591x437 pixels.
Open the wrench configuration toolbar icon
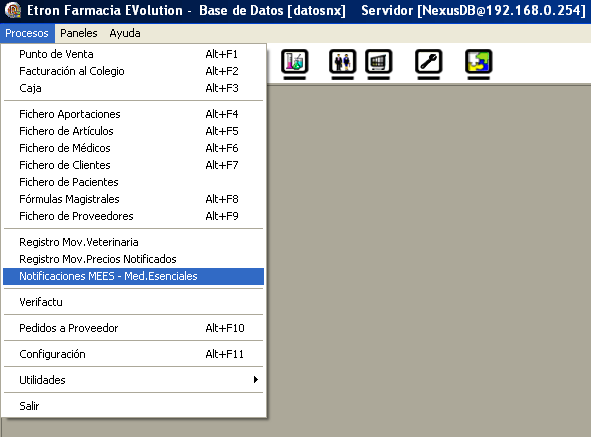click(429, 62)
